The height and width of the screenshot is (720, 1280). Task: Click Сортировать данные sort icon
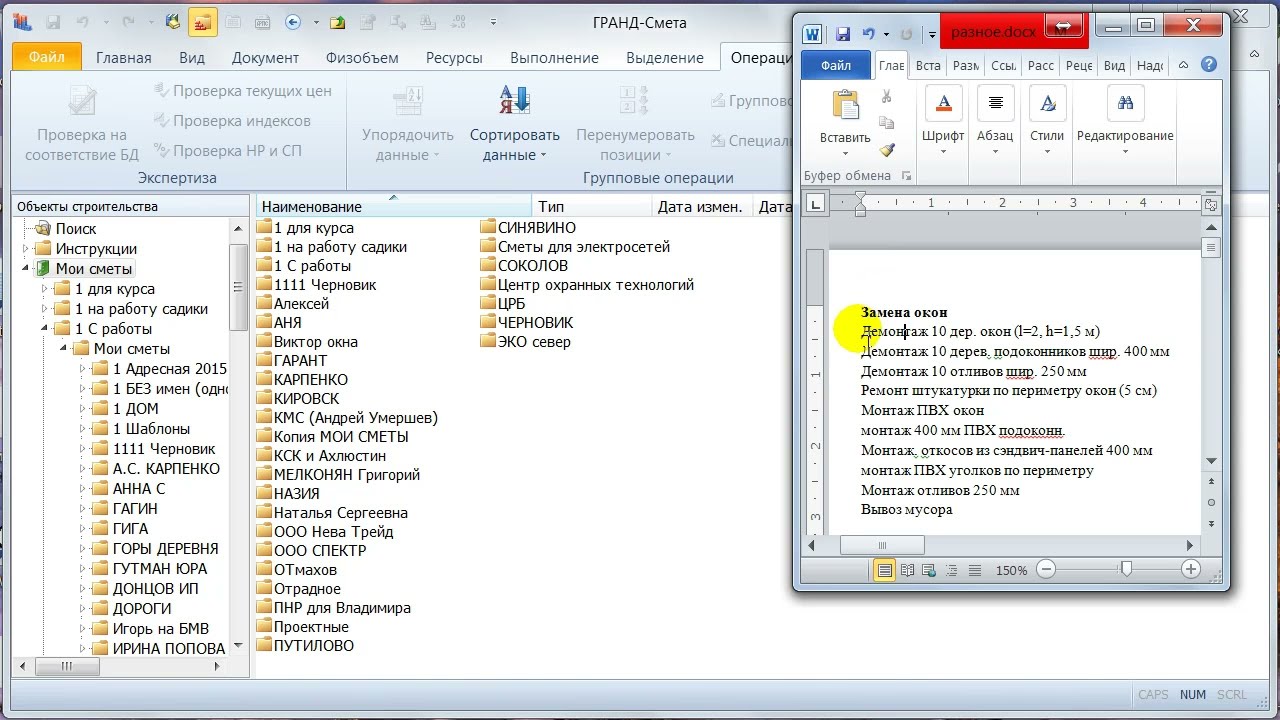click(514, 100)
